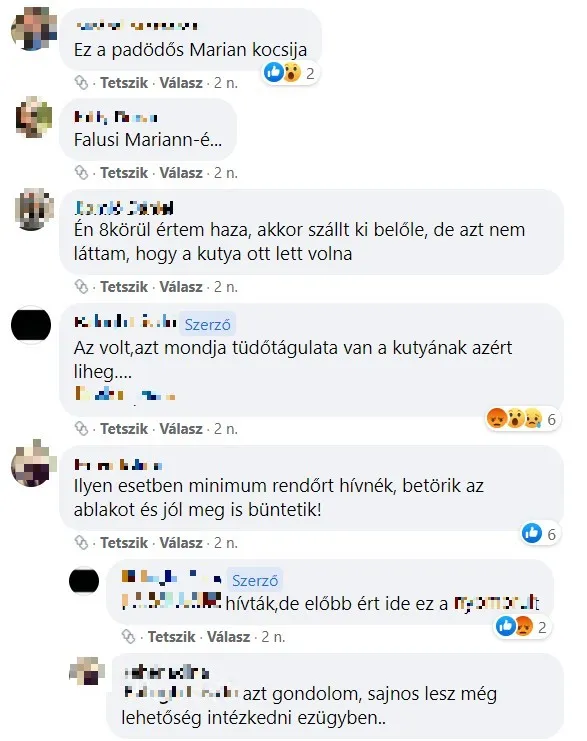Open reactions on hívták reply comment
The width and height of the screenshot is (587, 741).
(522, 627)
